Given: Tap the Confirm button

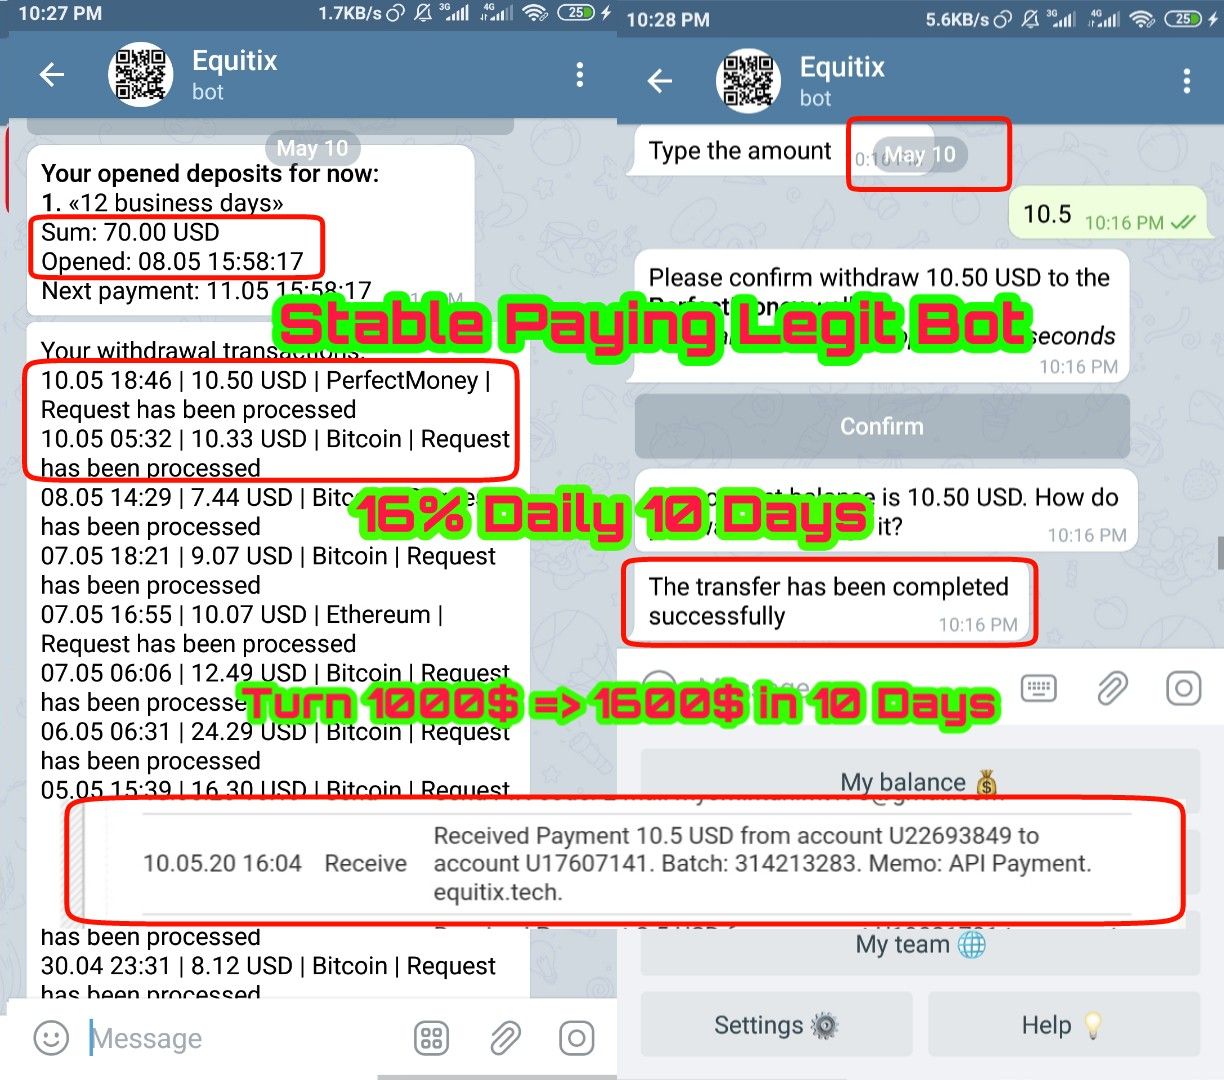Looking at the screenshot, I should click(882, 426).
